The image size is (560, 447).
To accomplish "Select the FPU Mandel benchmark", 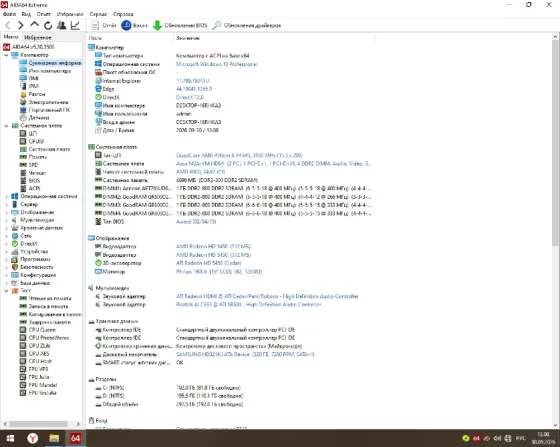I will pos(39,385).
